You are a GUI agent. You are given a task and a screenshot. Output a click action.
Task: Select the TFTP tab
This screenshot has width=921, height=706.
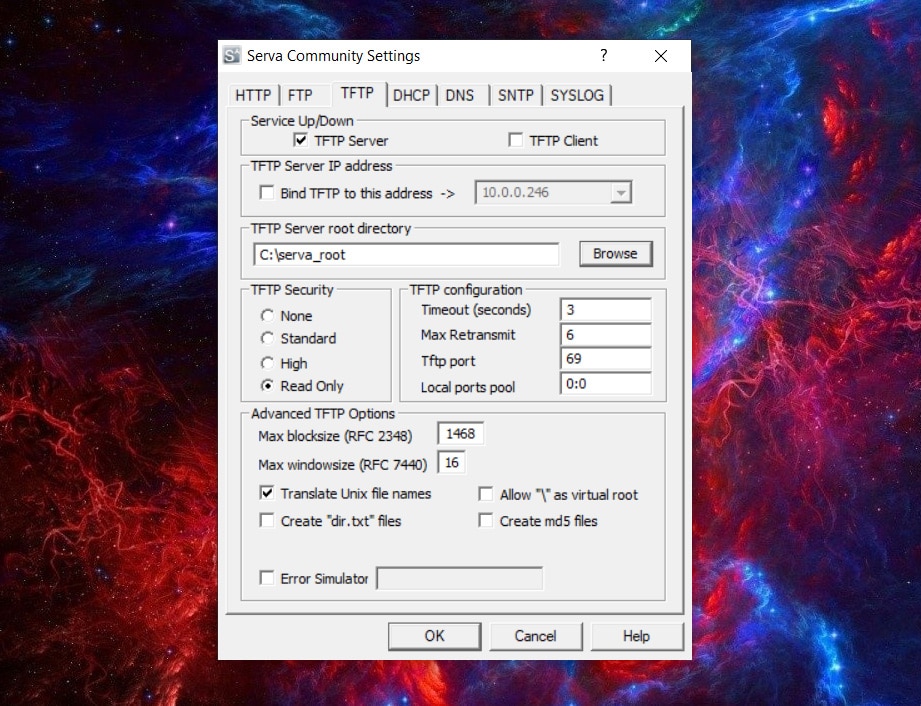pos(357,93)
